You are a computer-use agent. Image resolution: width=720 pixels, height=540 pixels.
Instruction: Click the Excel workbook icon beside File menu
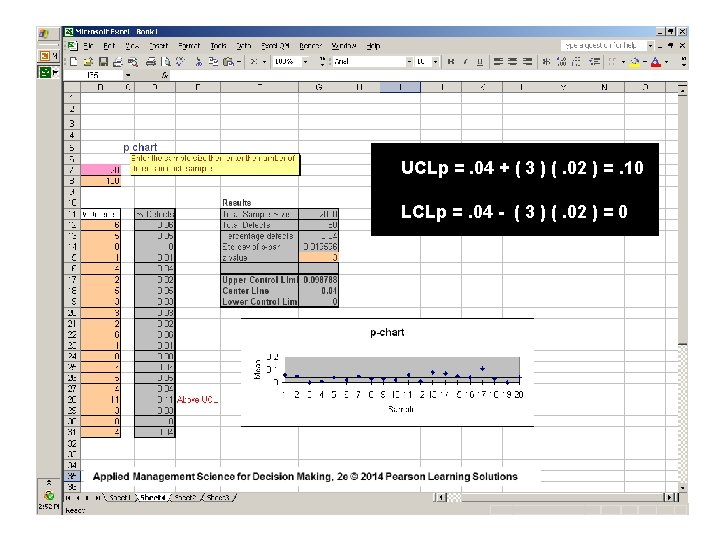72,45
